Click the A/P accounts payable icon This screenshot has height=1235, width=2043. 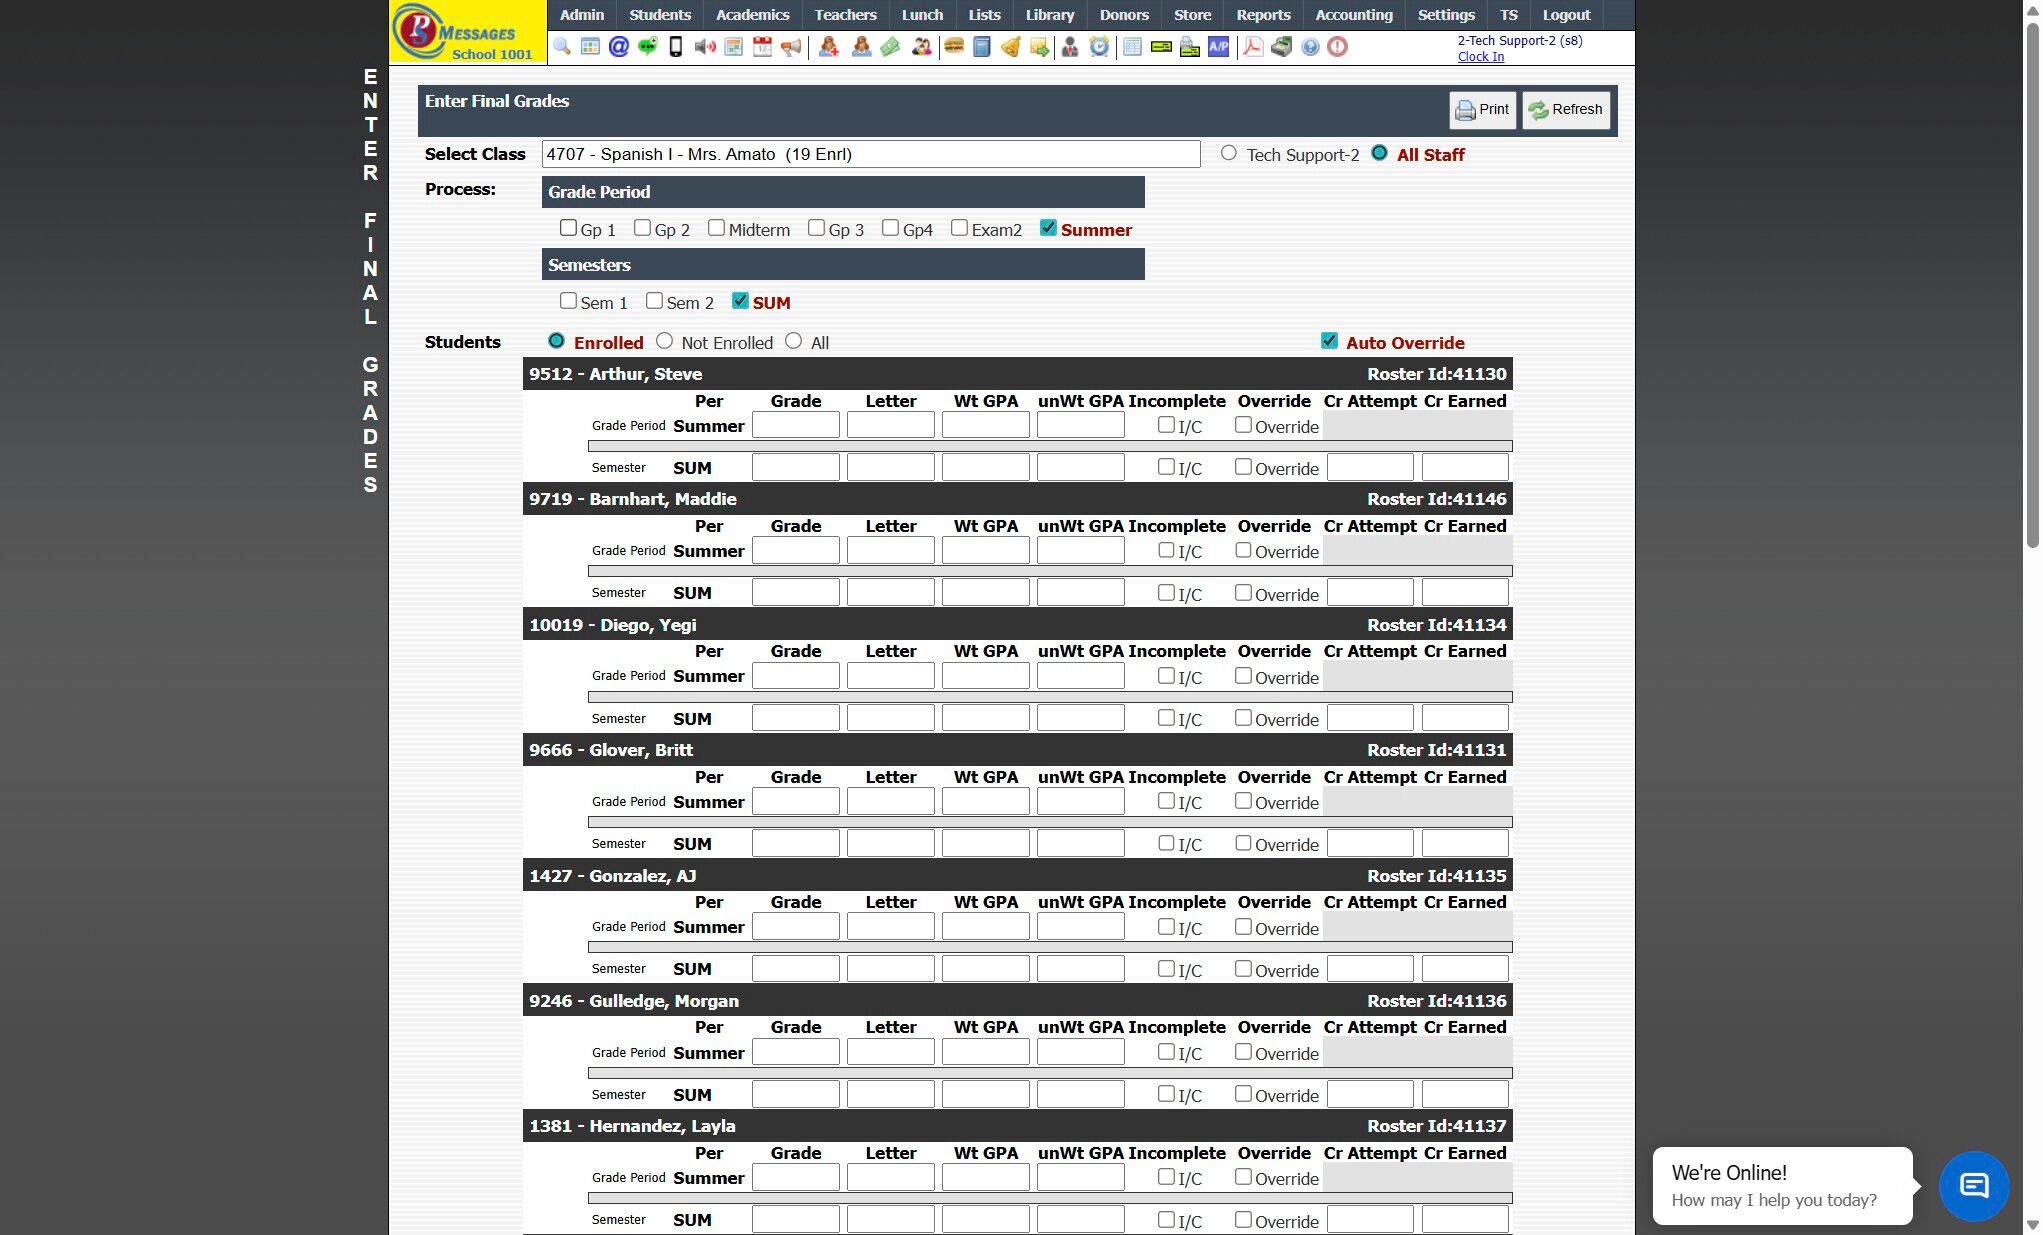tap(1218, 47)
